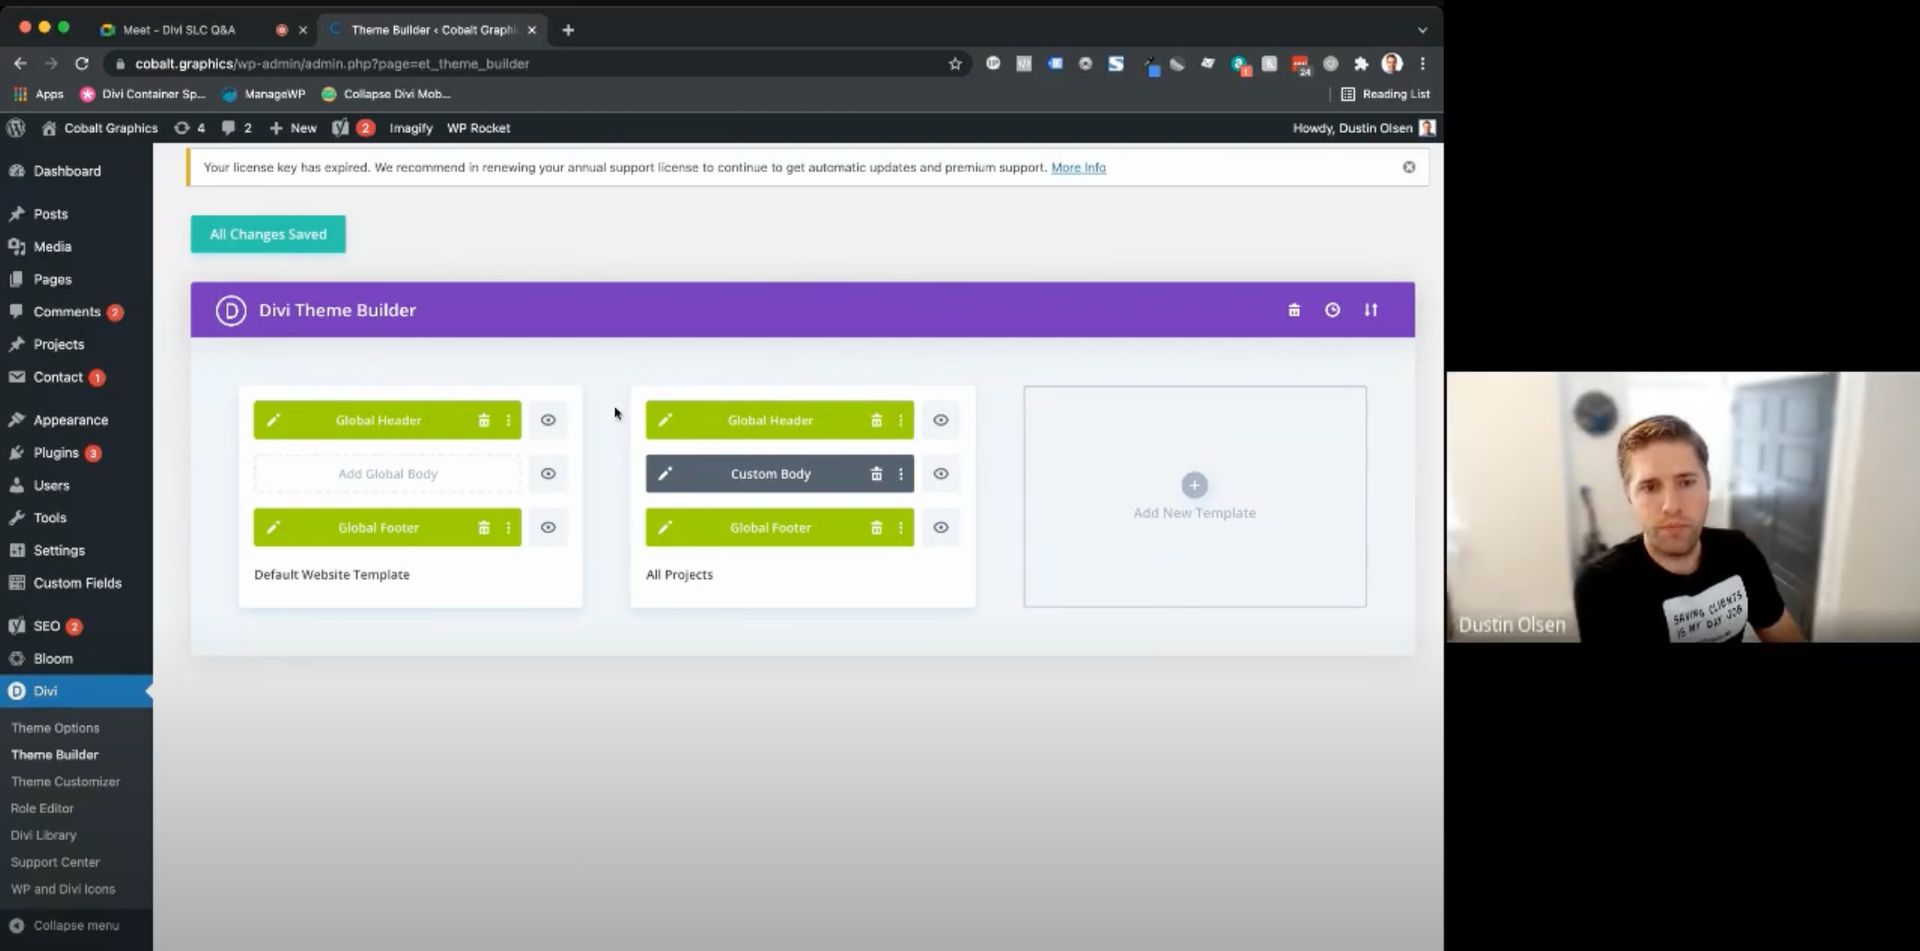This screenshot has height=951, width=1920.
Task: Dismiss the expired license key notice
Action: tap(1408, 167)
